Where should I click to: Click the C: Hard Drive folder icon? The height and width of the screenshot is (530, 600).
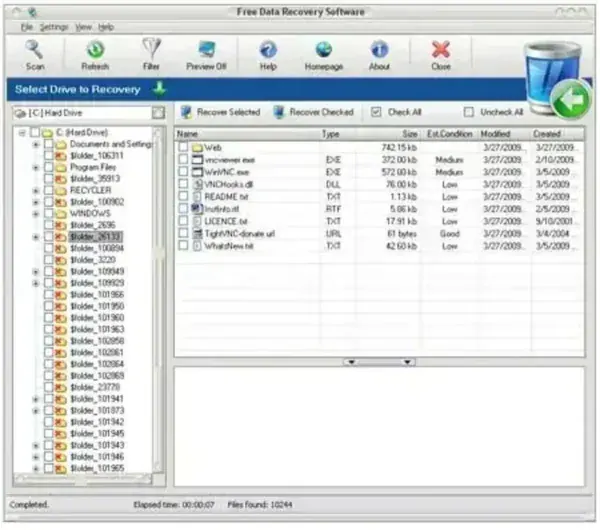click(x=47, y=133)
